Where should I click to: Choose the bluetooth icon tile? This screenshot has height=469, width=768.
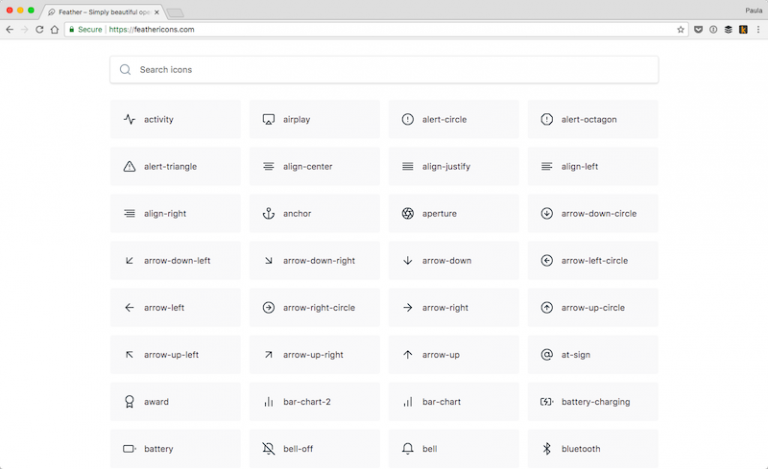[x=592, y=448]
